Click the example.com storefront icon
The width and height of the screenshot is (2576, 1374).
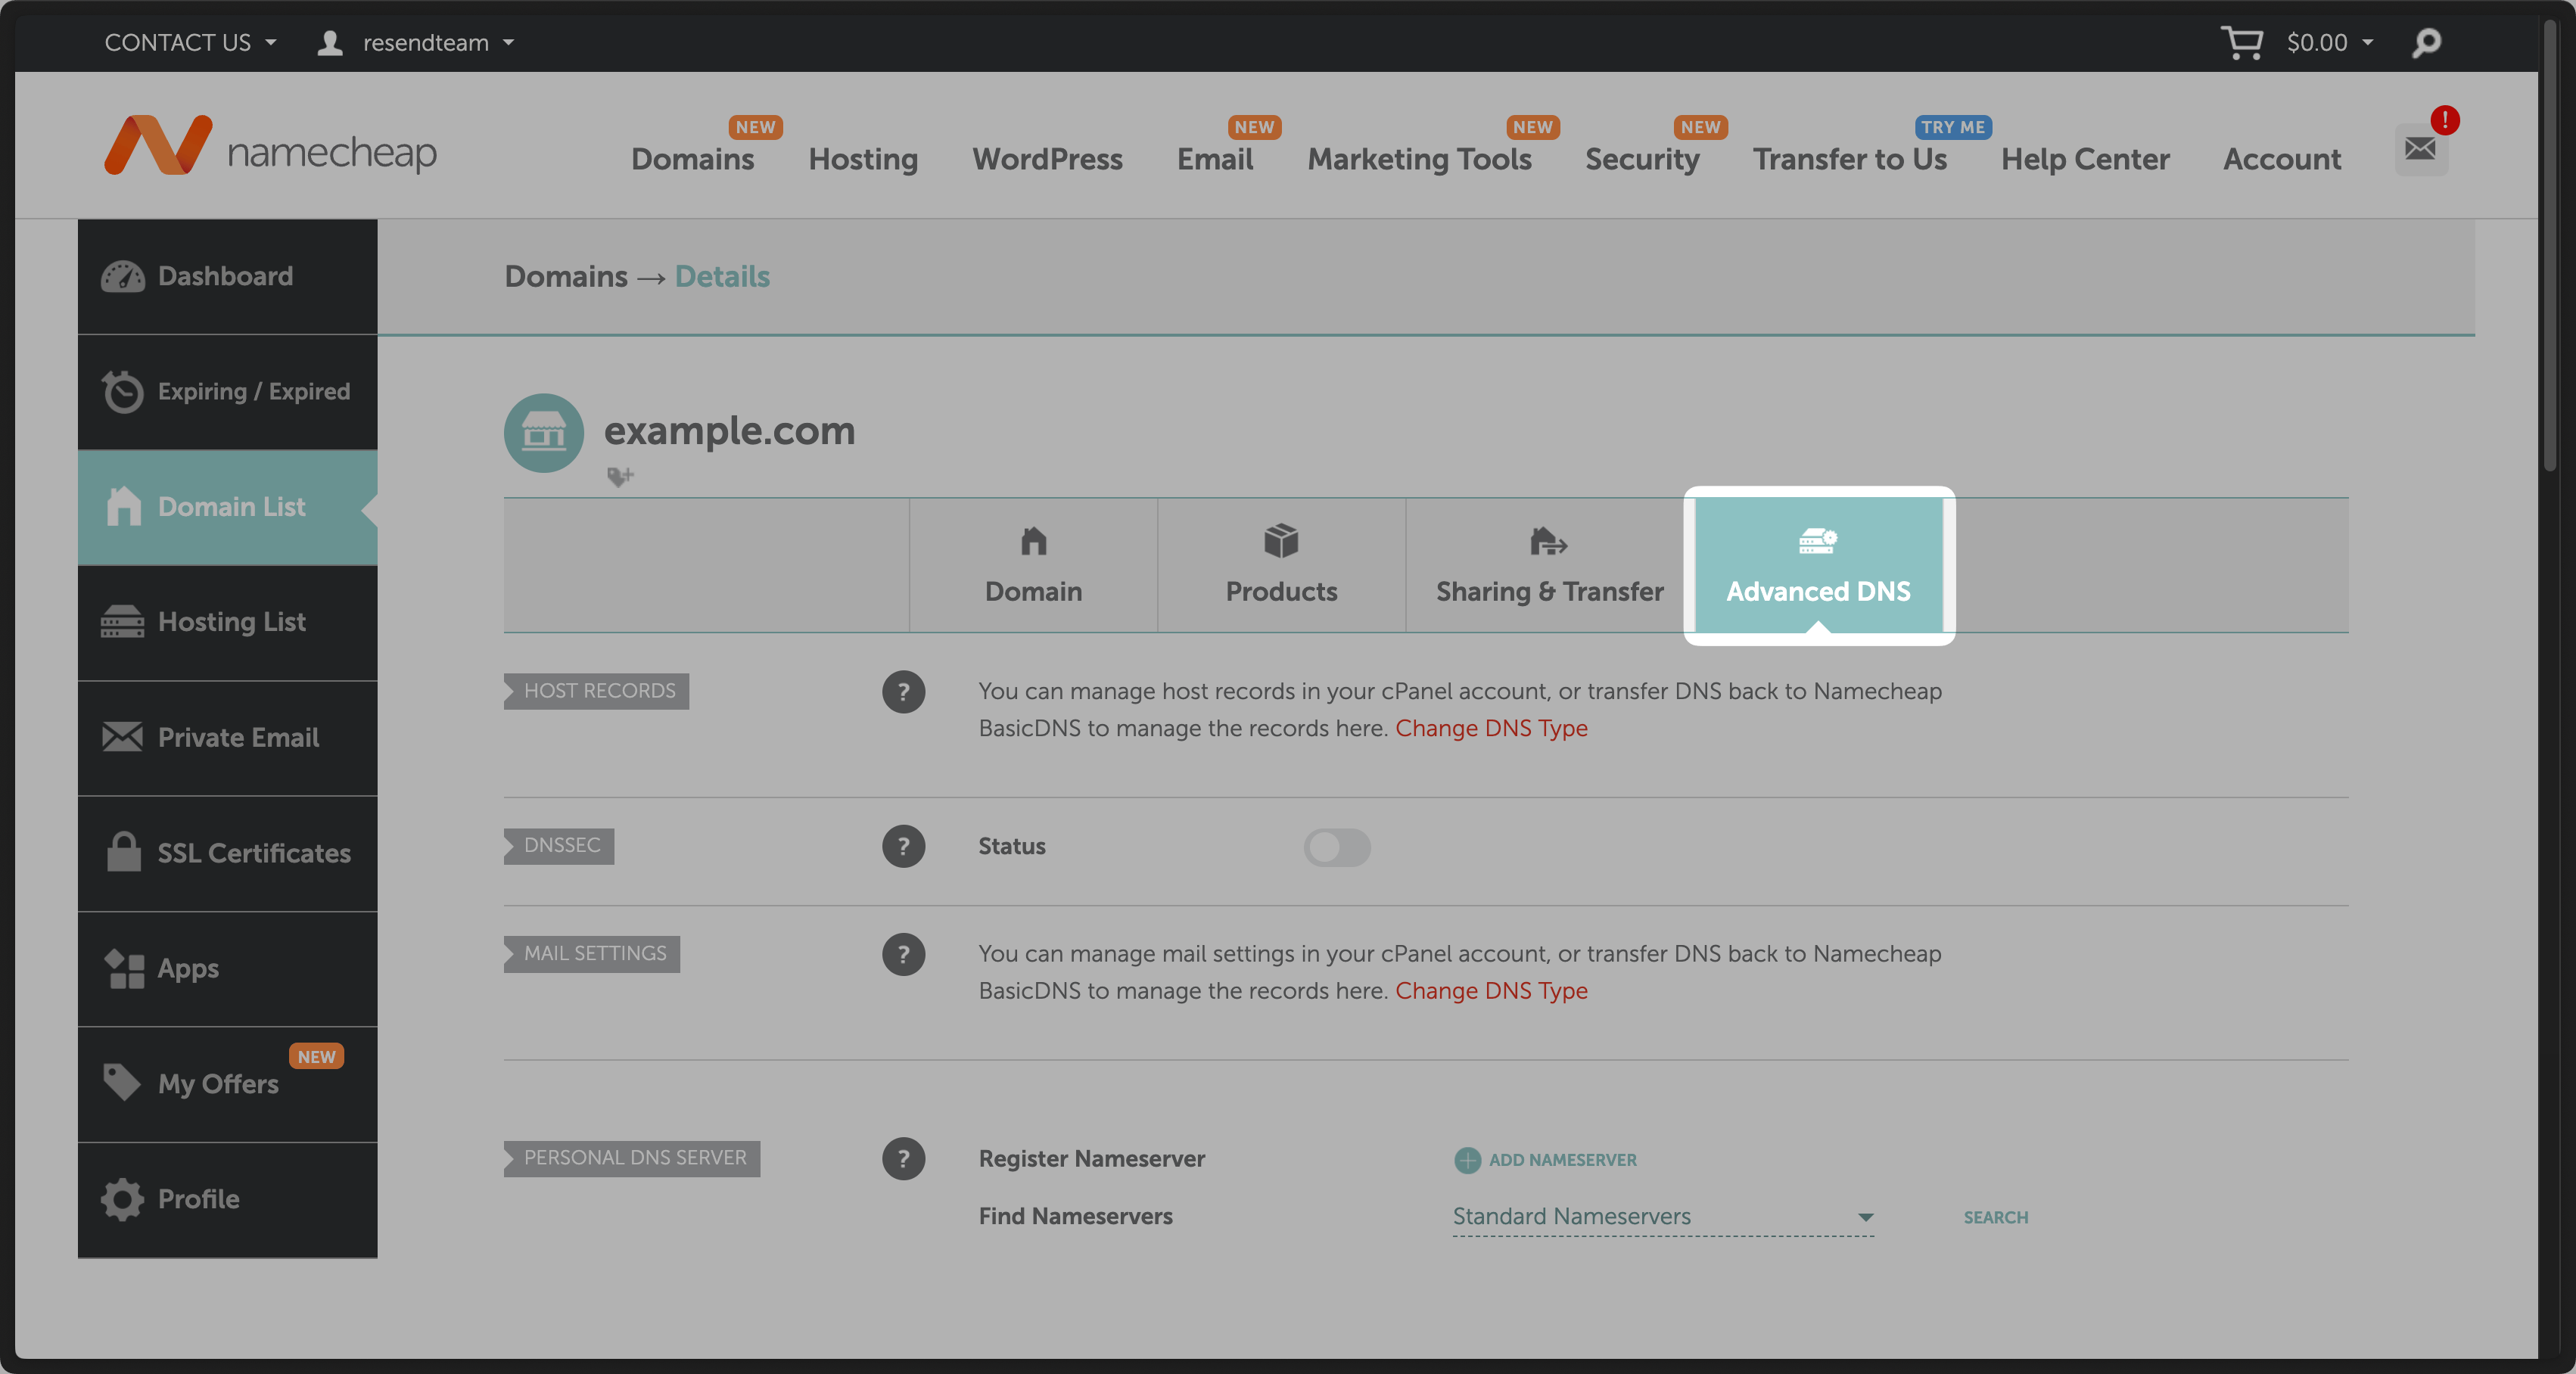(x=543, y=433)
